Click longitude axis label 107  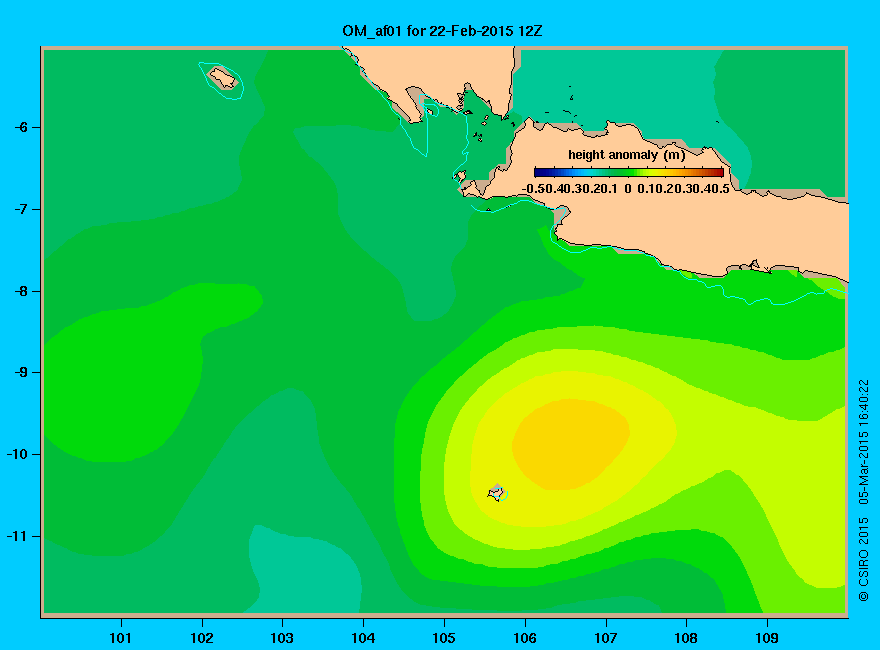tap(606, 638)
